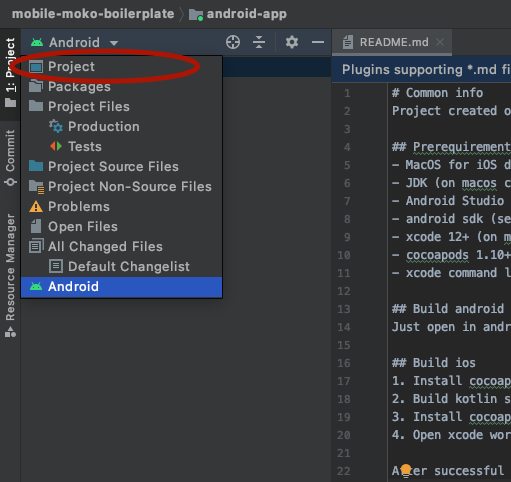Select Tests scope entry

coord(122,147)
